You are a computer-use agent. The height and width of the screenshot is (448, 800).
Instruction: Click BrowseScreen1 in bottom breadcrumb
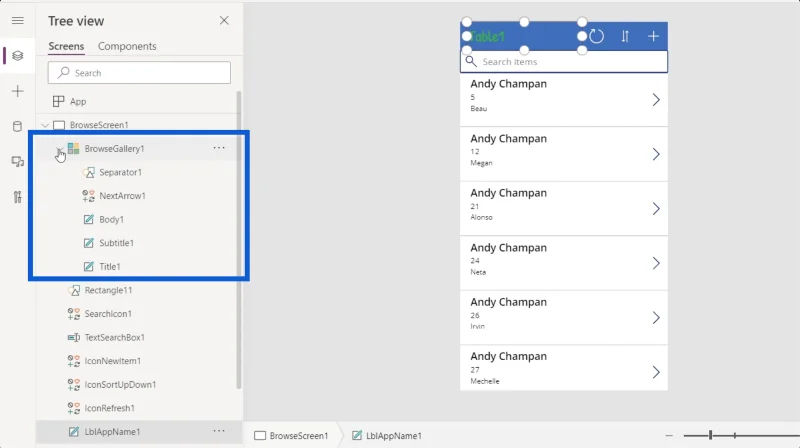pyautogui.click(x=291, y=436)
